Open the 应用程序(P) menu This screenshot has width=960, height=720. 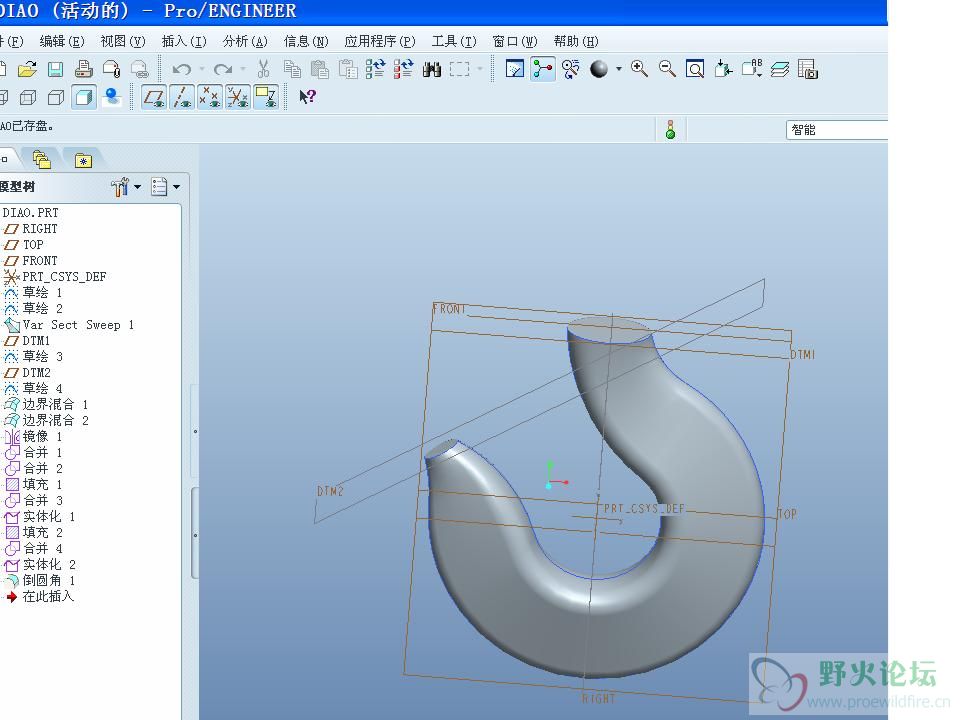click(380, 41)
